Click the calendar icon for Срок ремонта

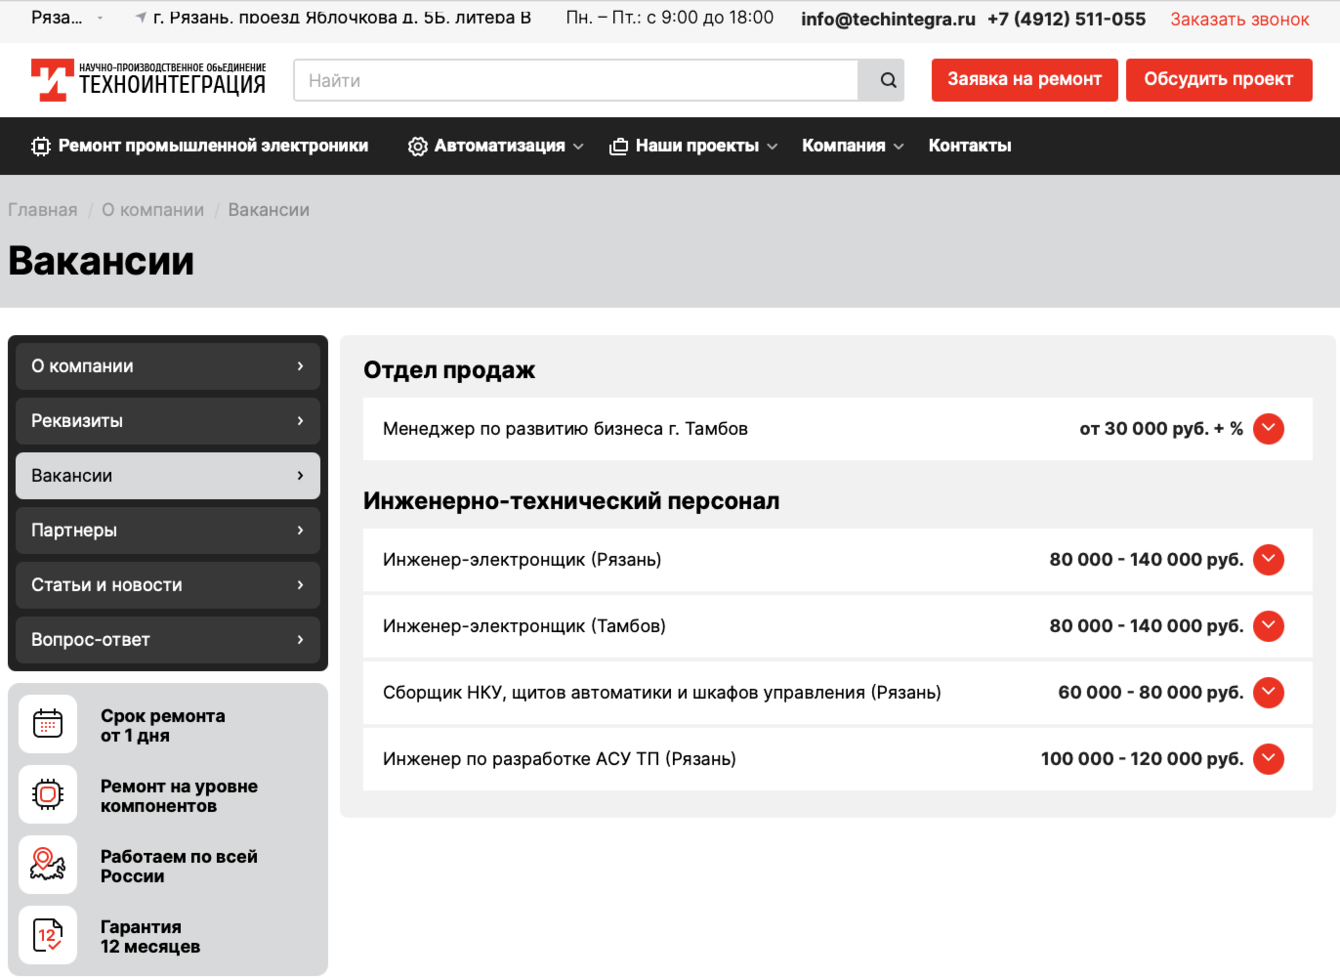tap(48, 724)
